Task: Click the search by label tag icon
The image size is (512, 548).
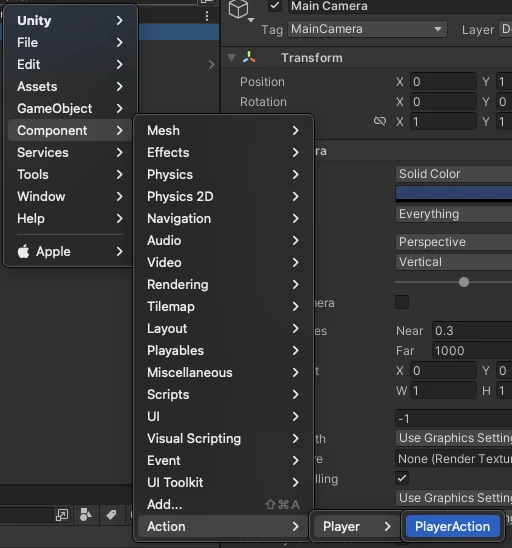Action: click(111, 514)
